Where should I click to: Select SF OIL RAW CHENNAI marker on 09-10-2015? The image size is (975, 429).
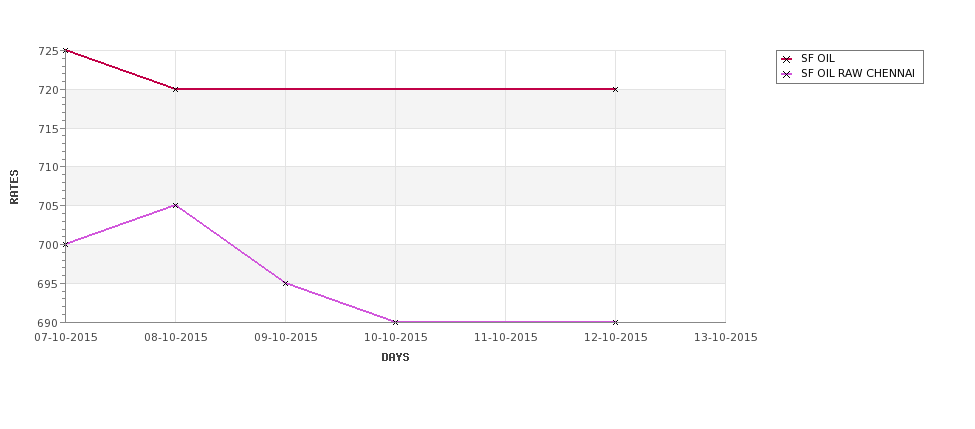285,284
